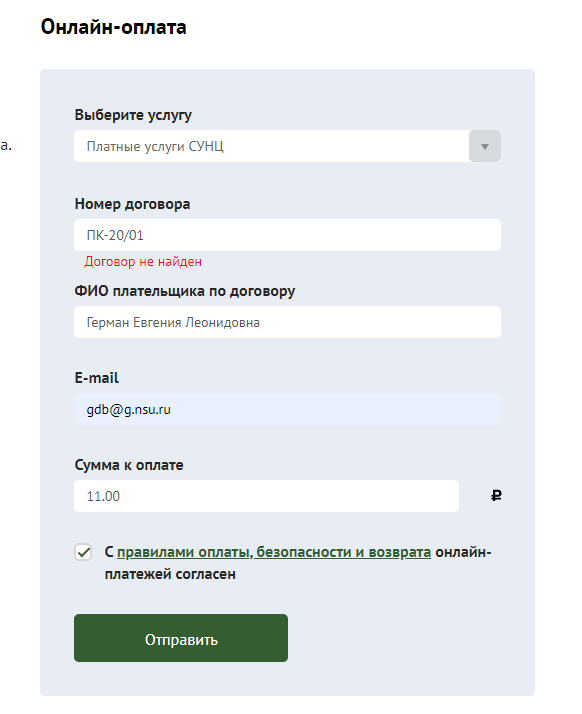Open the 'правилами оплаты, безопасности и возврата' link
582x714 pixels.
tap(274, 552)
